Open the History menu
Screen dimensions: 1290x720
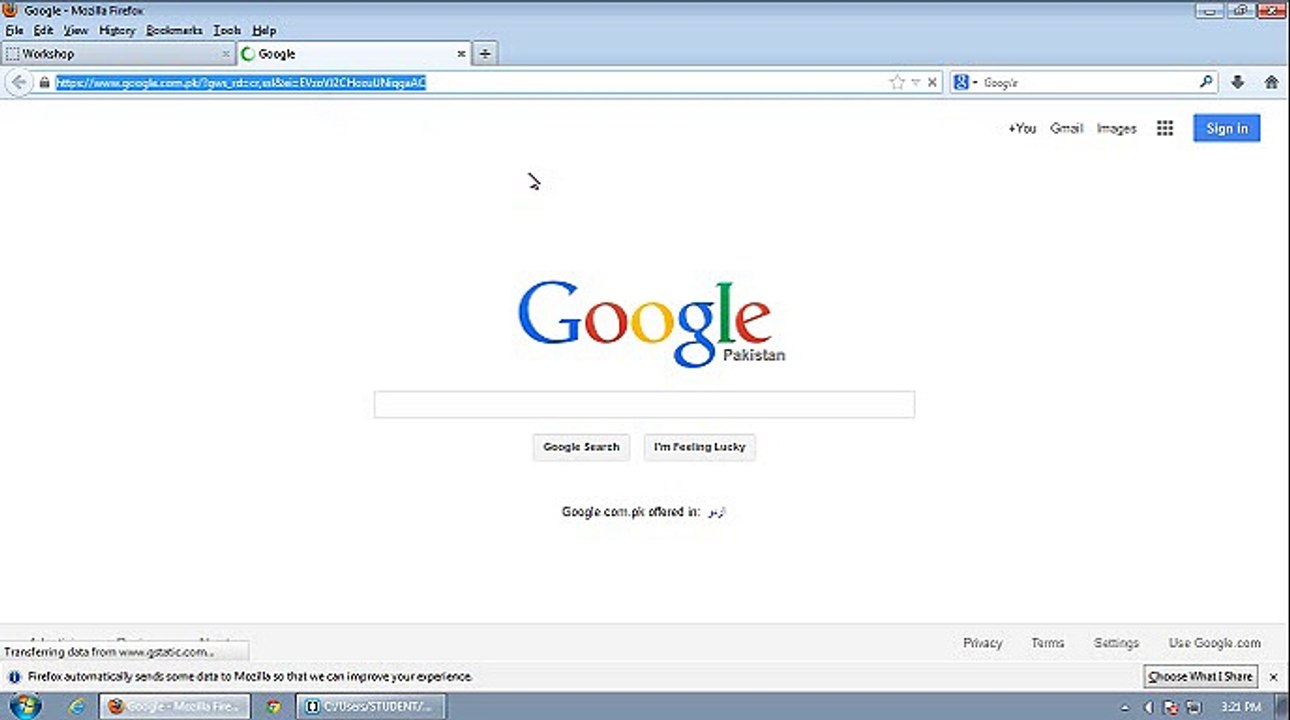click(x=117, y=31)
